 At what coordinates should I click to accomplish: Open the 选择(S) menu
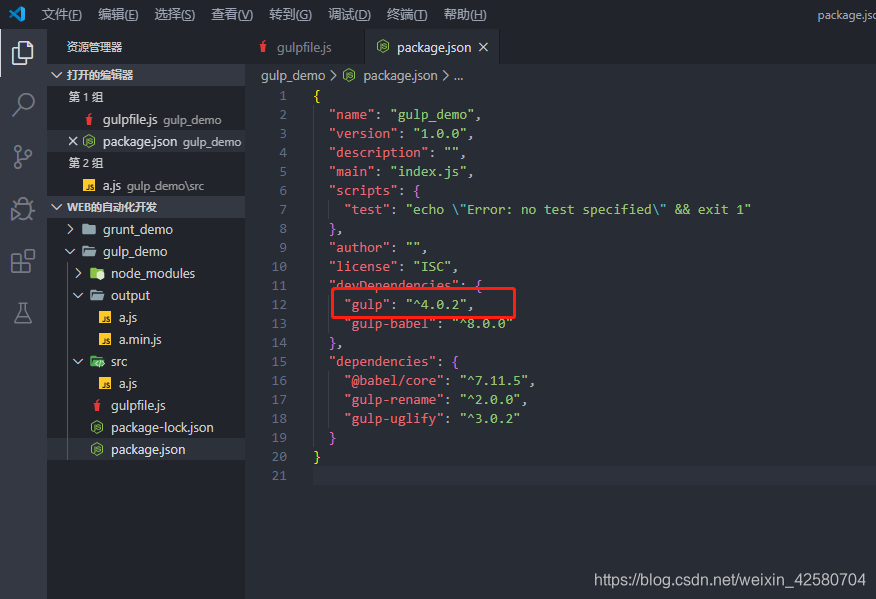tap(175, 15)
